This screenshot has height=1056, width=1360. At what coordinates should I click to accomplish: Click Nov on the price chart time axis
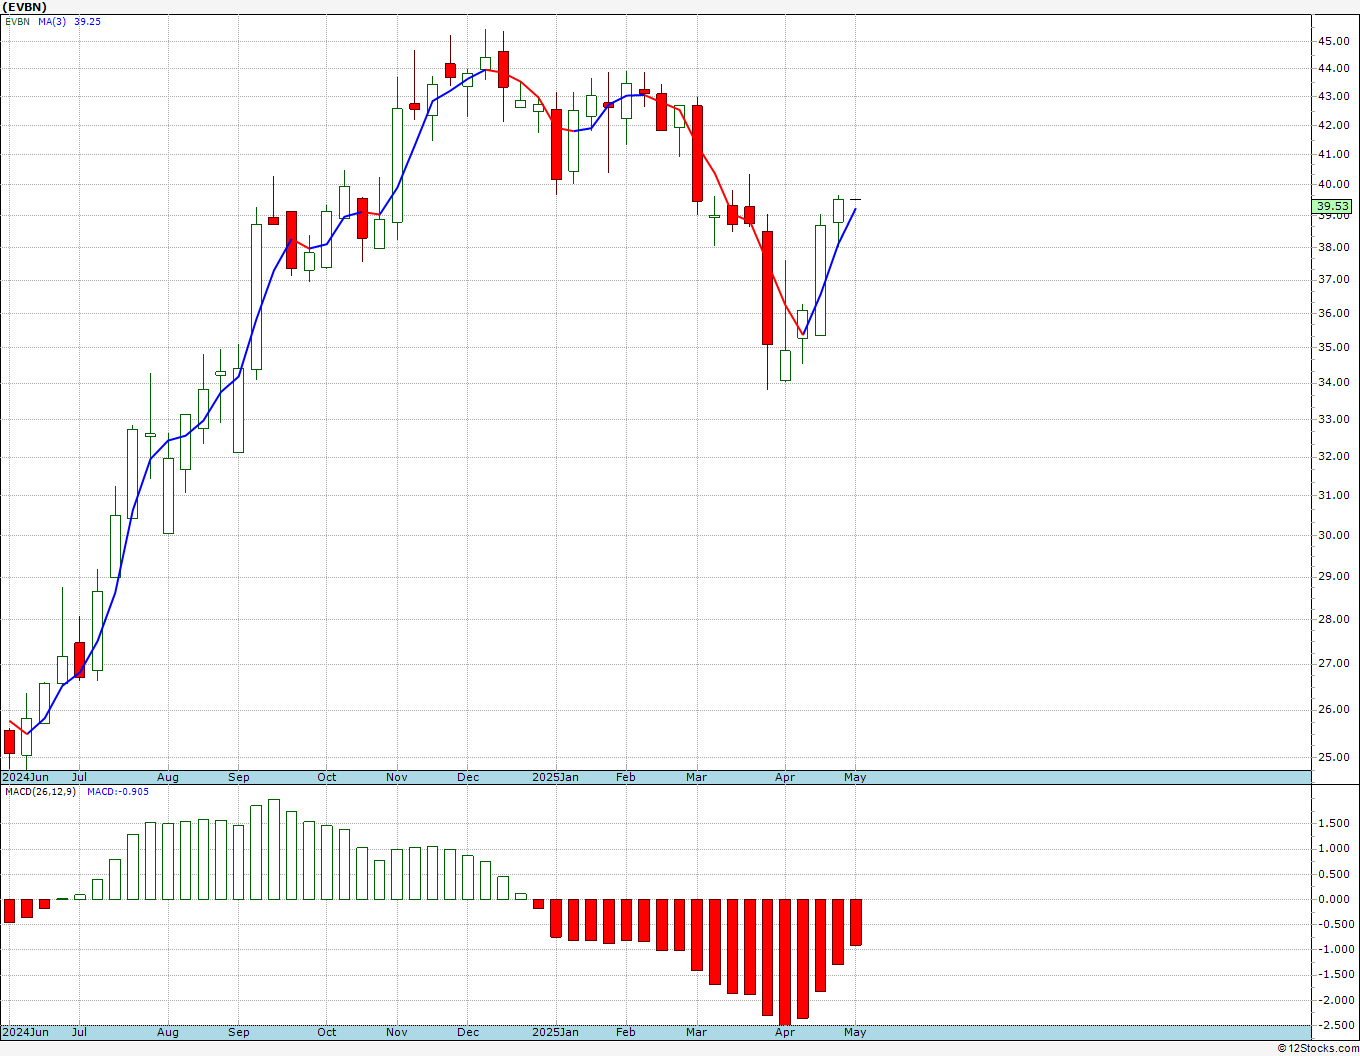[x=397, y=777]
